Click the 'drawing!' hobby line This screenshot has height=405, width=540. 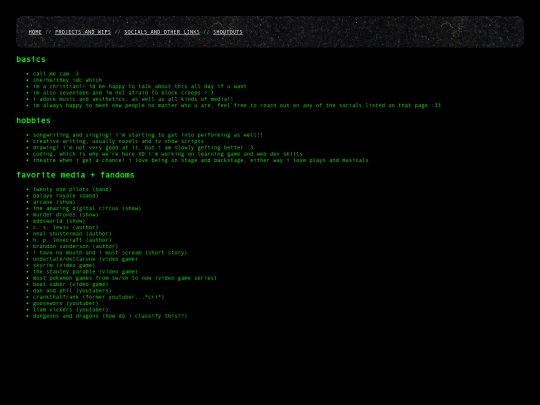tap(143, 147)
